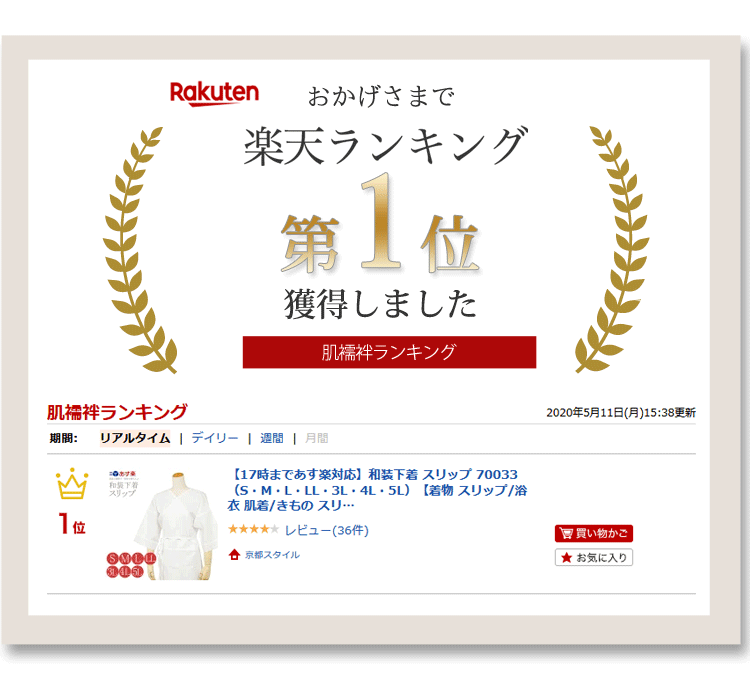Select the リアルタイム period tab

(134, 438)
